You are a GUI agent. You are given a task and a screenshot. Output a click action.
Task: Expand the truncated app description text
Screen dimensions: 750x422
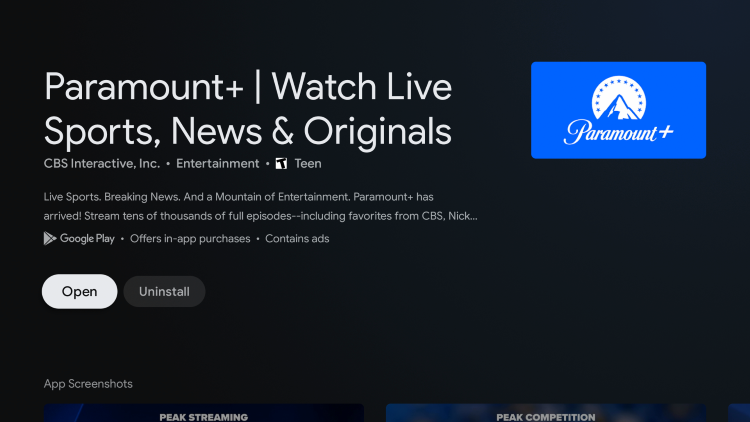click(x=261, y=206)
